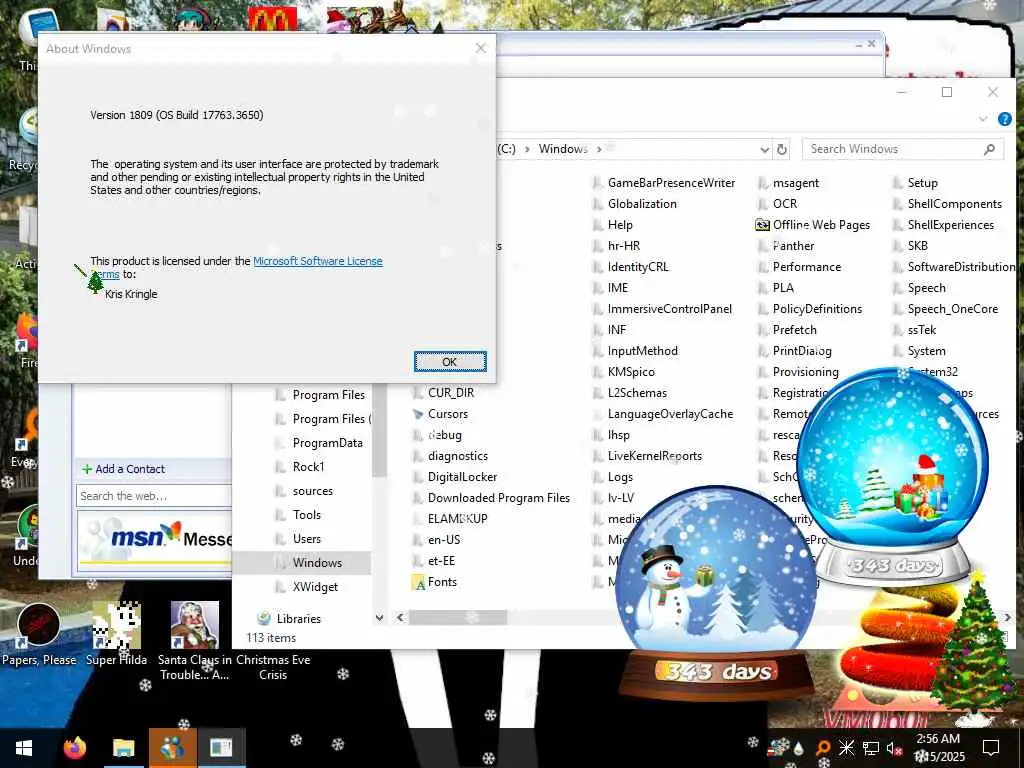This screenshot has height=768, width=1024.
Task: Open the Microsoft Software License link
Action: [x=317, y=261]
